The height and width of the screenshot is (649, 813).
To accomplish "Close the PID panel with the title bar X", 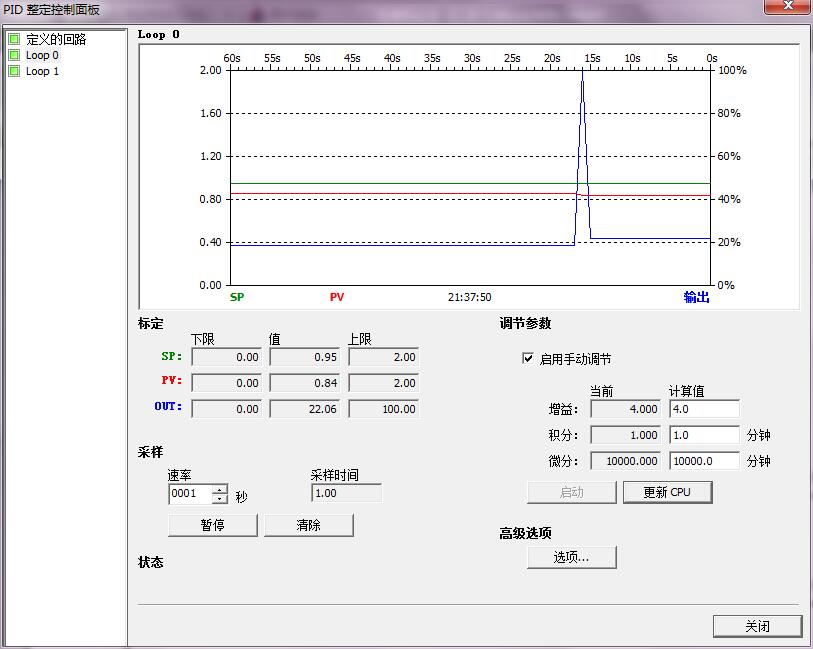I will (787, 6).
